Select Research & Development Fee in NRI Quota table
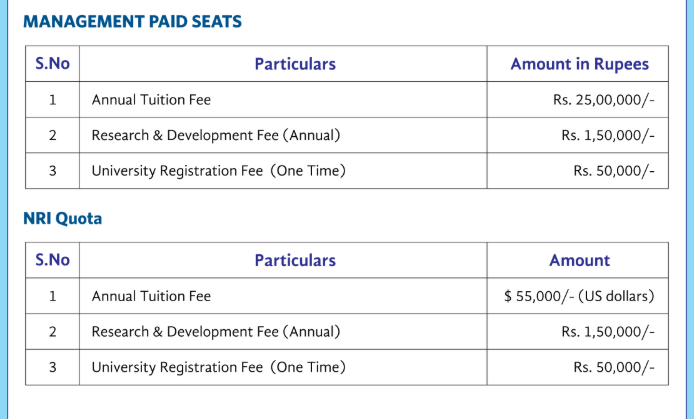Viewport: 694px width, 419px height. tap(215, 331)
